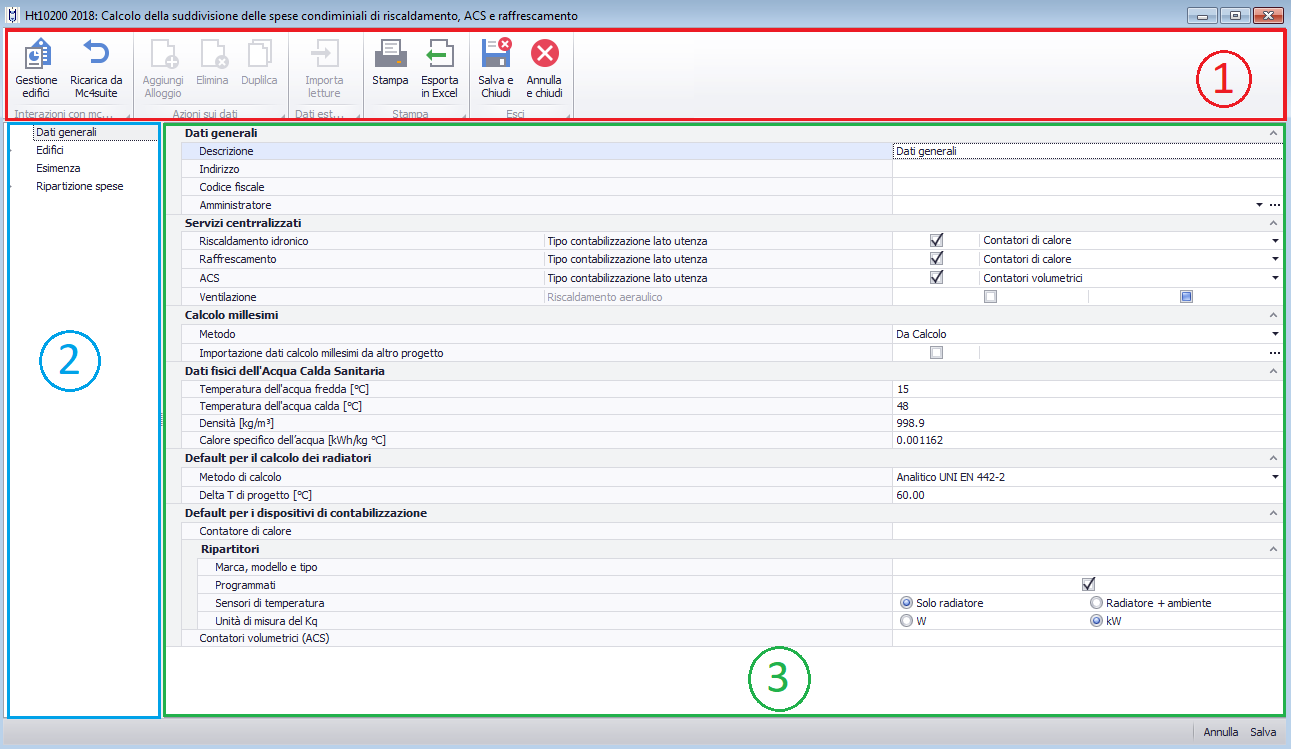Viewport: 1291px width, 749px height.
Task: Toggle the Programmati checkbox
Action: [1088, 585]
